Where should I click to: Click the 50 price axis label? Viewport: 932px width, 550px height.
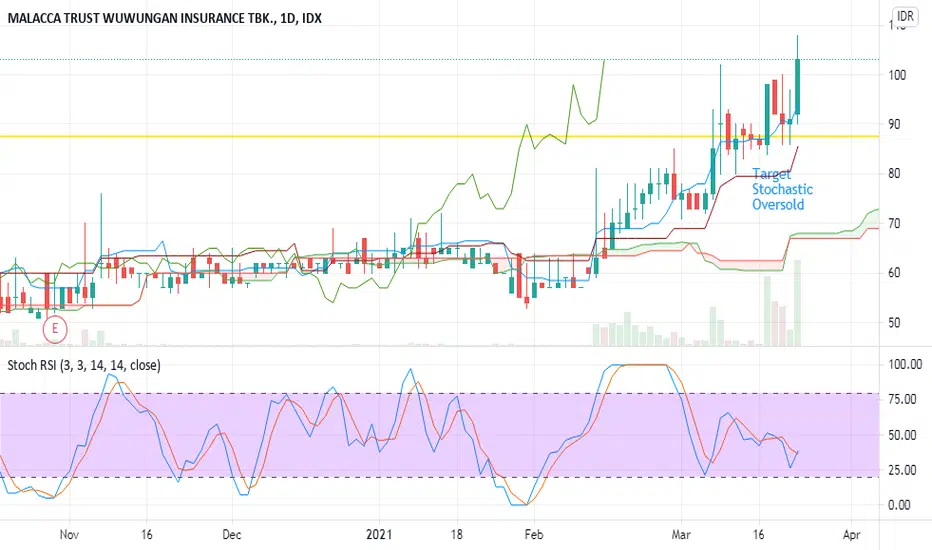[x=894, y=323]
